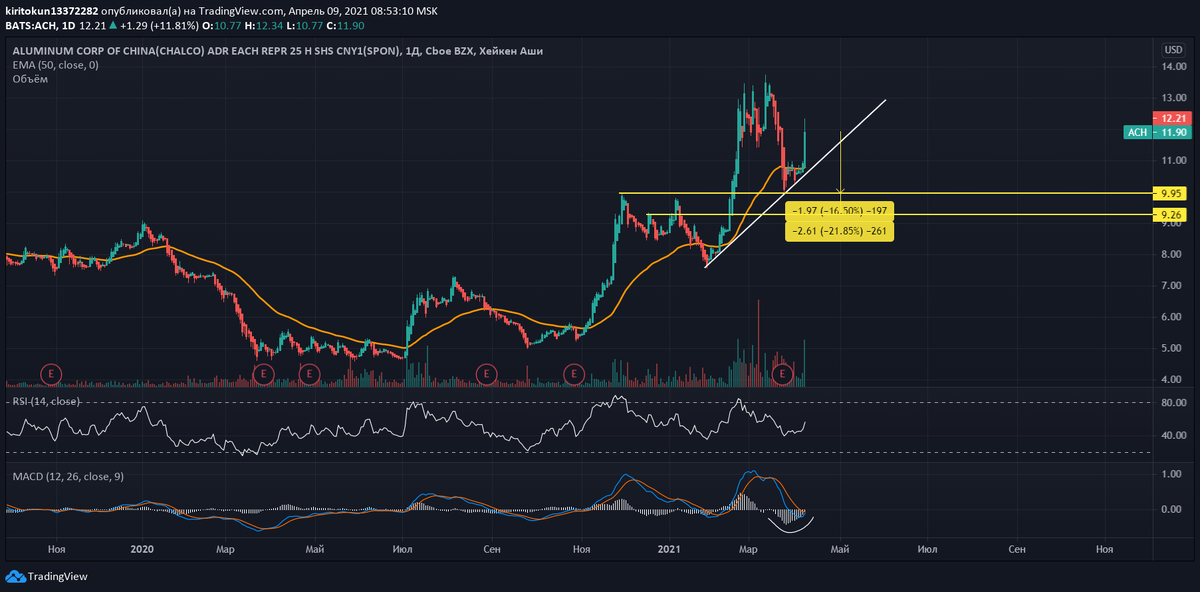Viewport: 1200px width, 592px height.
Task: Click the 6.00 price axis label
Action: coord(1172,317)
